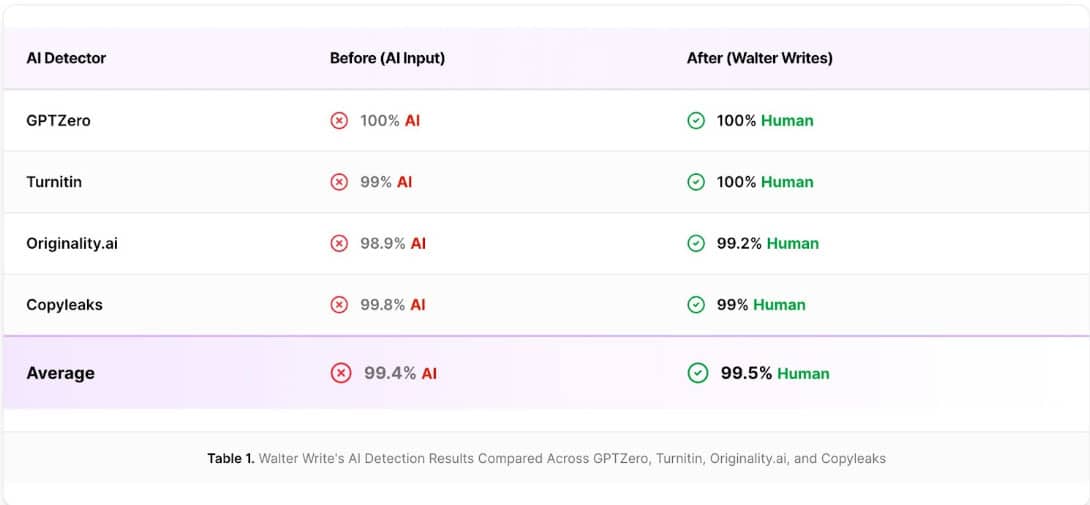Click the Before (AI Input) column header
The image size is (1090, 505).
[x=387, y=58]
